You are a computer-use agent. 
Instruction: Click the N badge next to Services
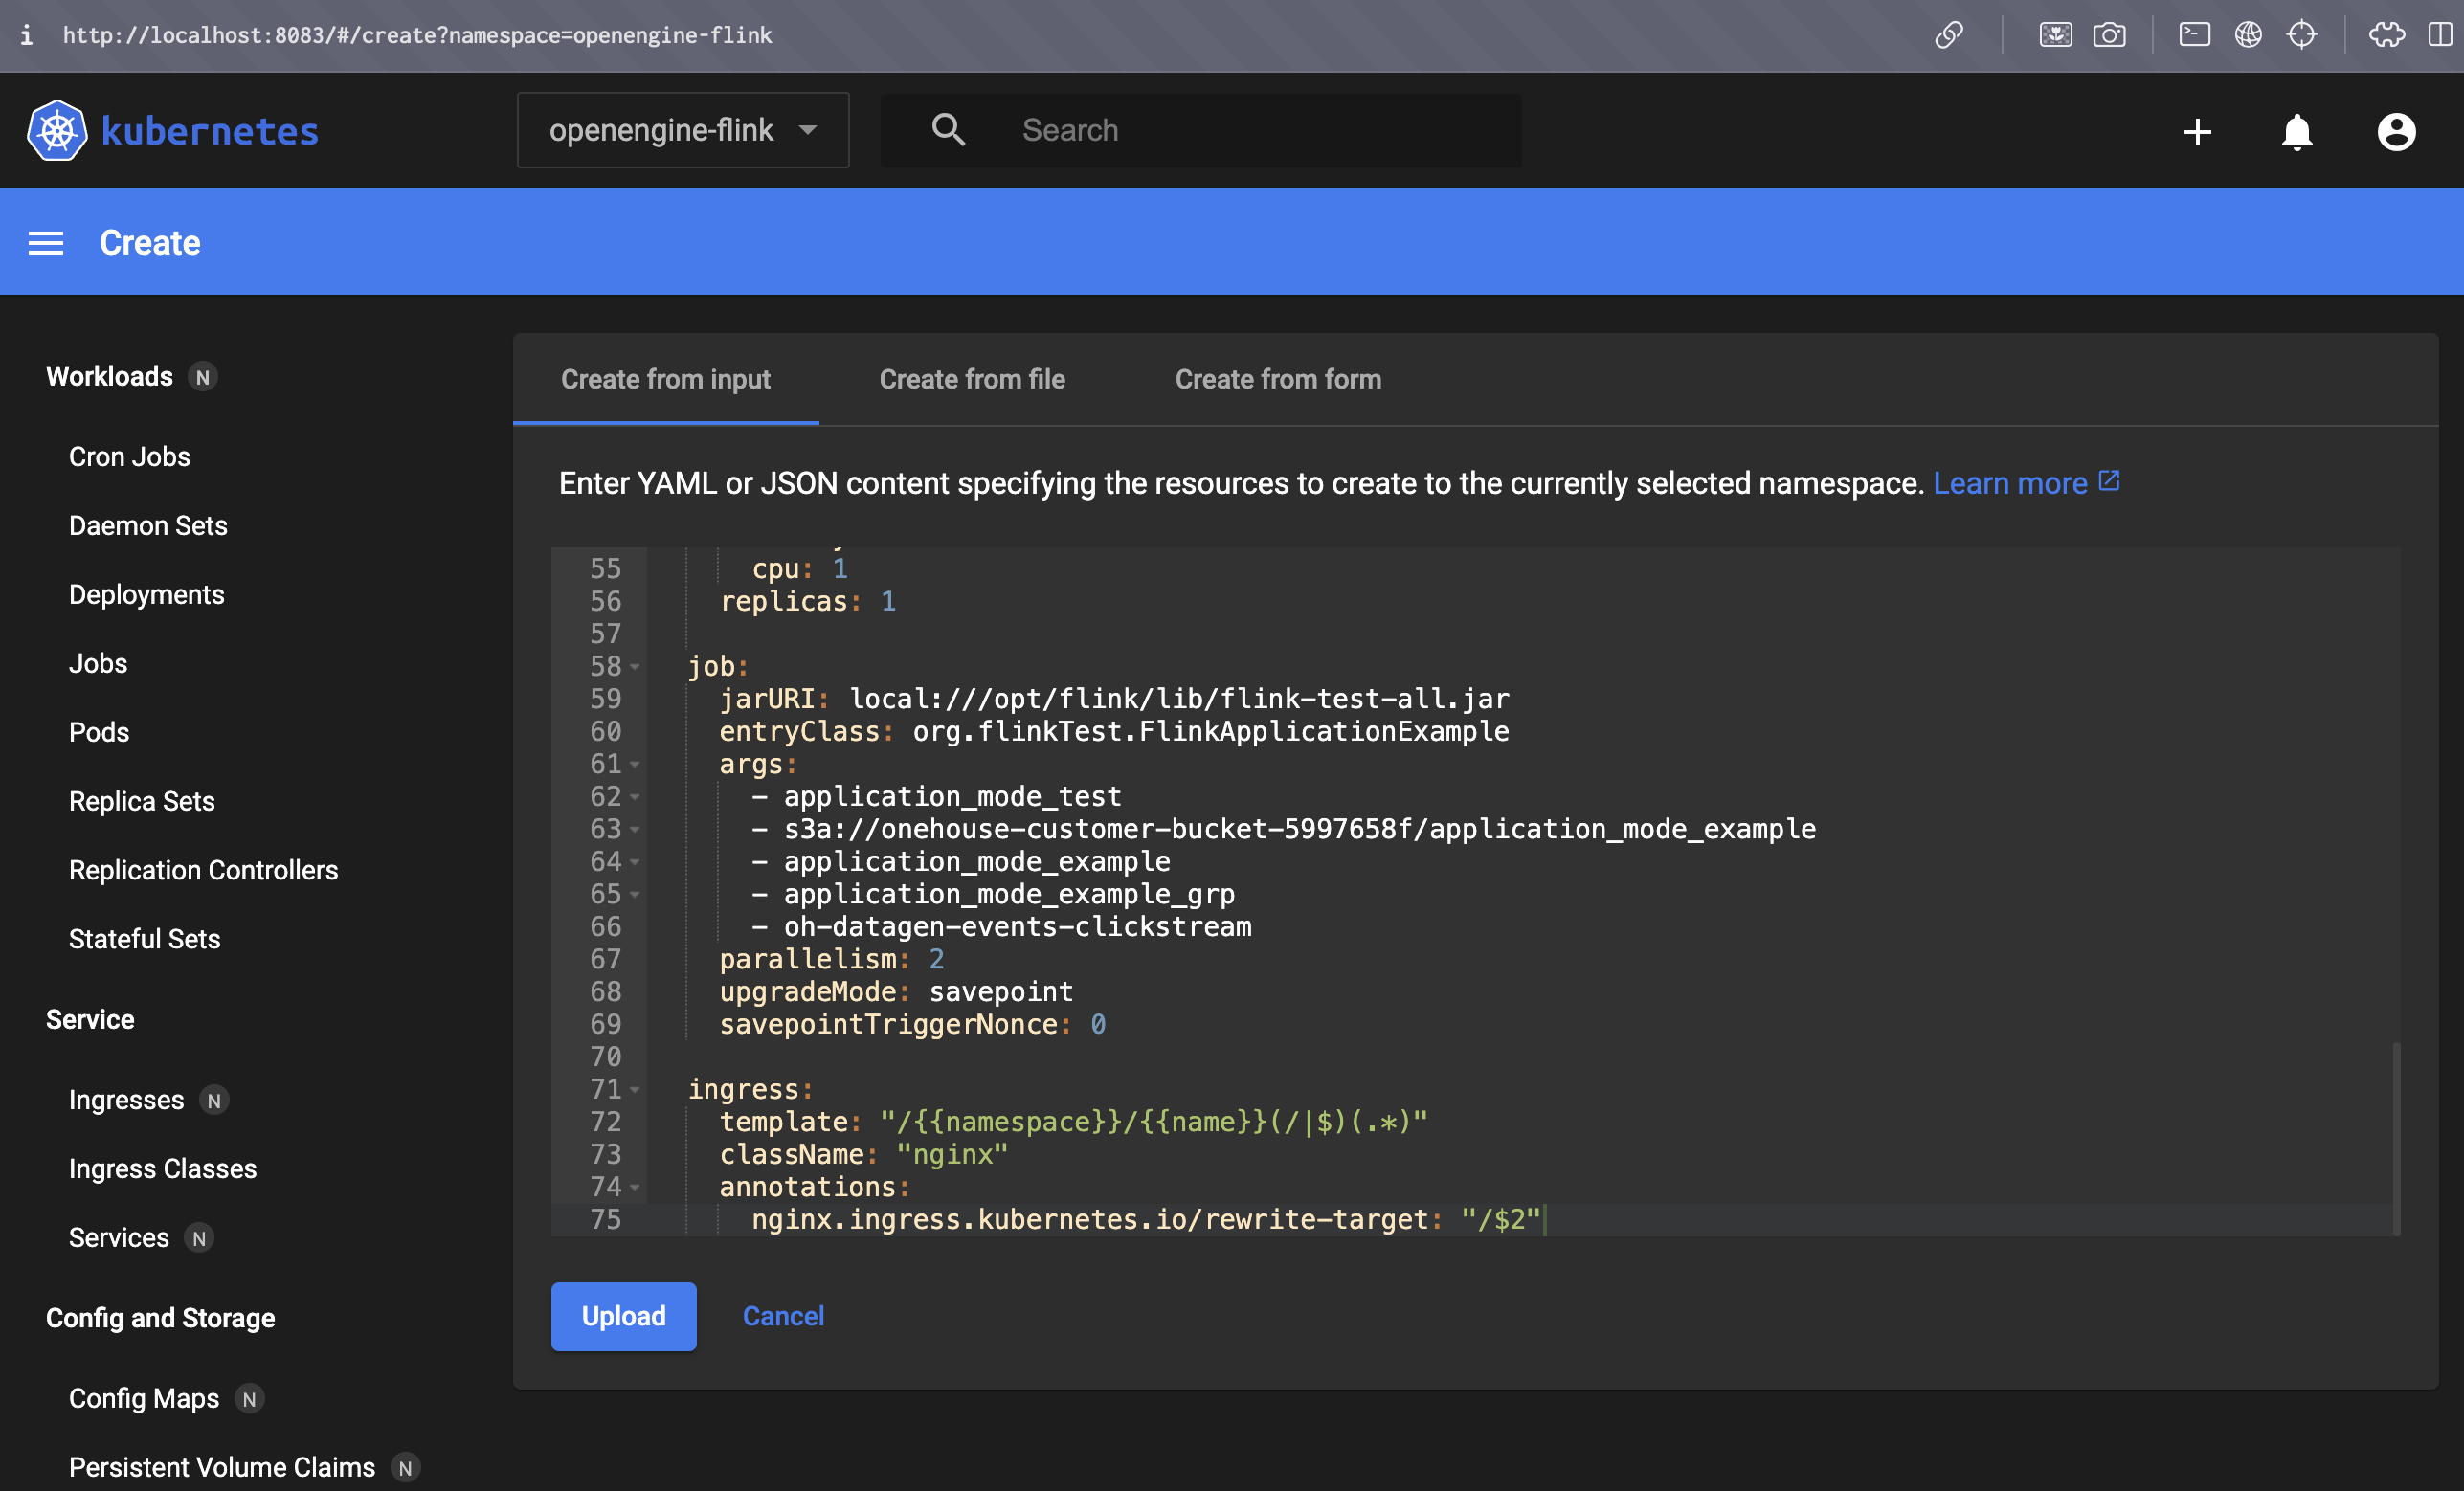pyautogui.click(x=199, y=1239)
